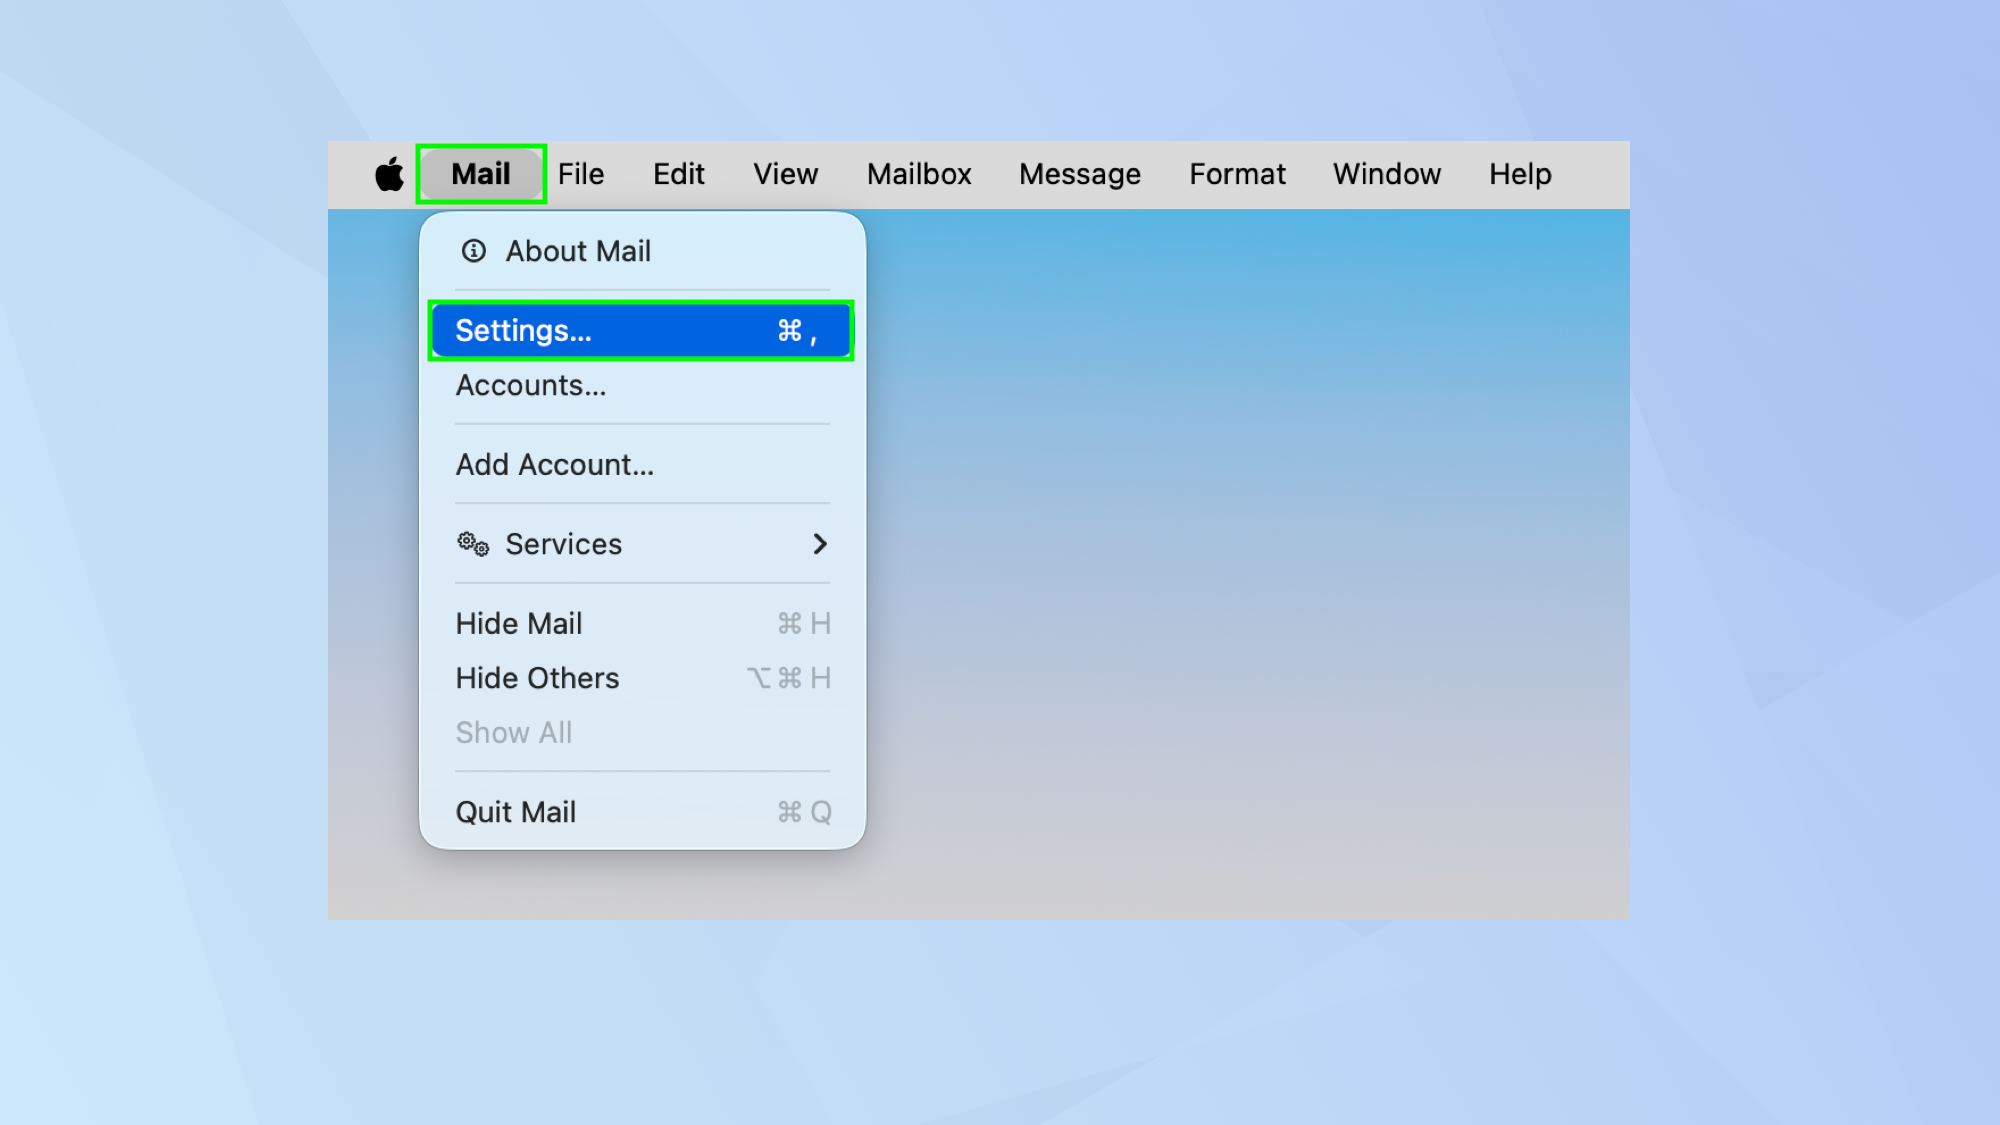The width and height of the screenshot is (2000, 1125).
Task: Open the Edit menu
Action: pyautogui.click(x=679, y=173)
